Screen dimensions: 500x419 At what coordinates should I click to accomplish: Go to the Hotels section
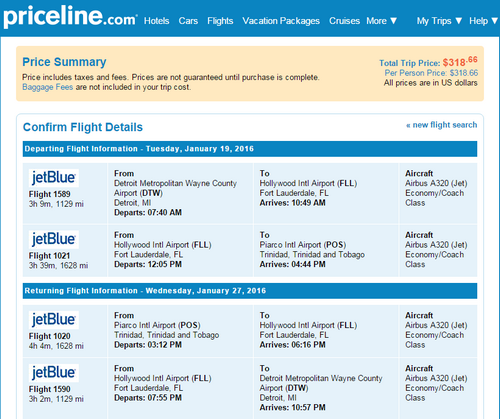pos(156,21)
